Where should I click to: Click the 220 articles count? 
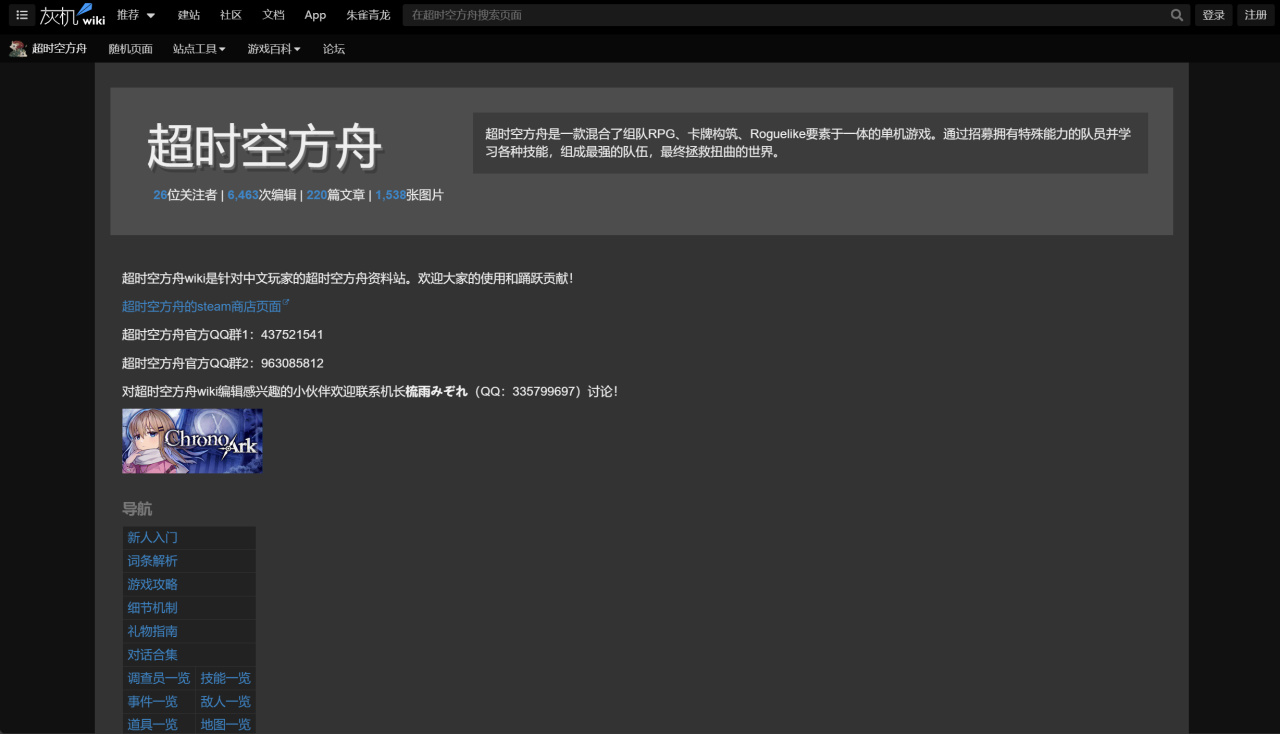[317, 196]
